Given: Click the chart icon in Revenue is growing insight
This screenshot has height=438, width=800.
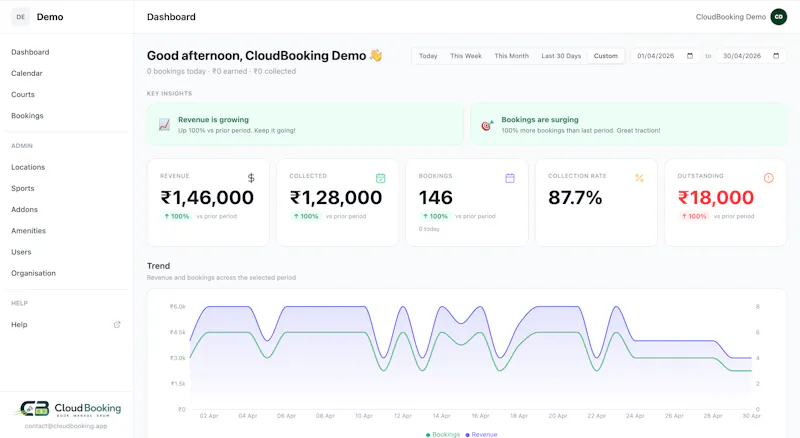Looking at the screenshot, I should pos(164,125).
